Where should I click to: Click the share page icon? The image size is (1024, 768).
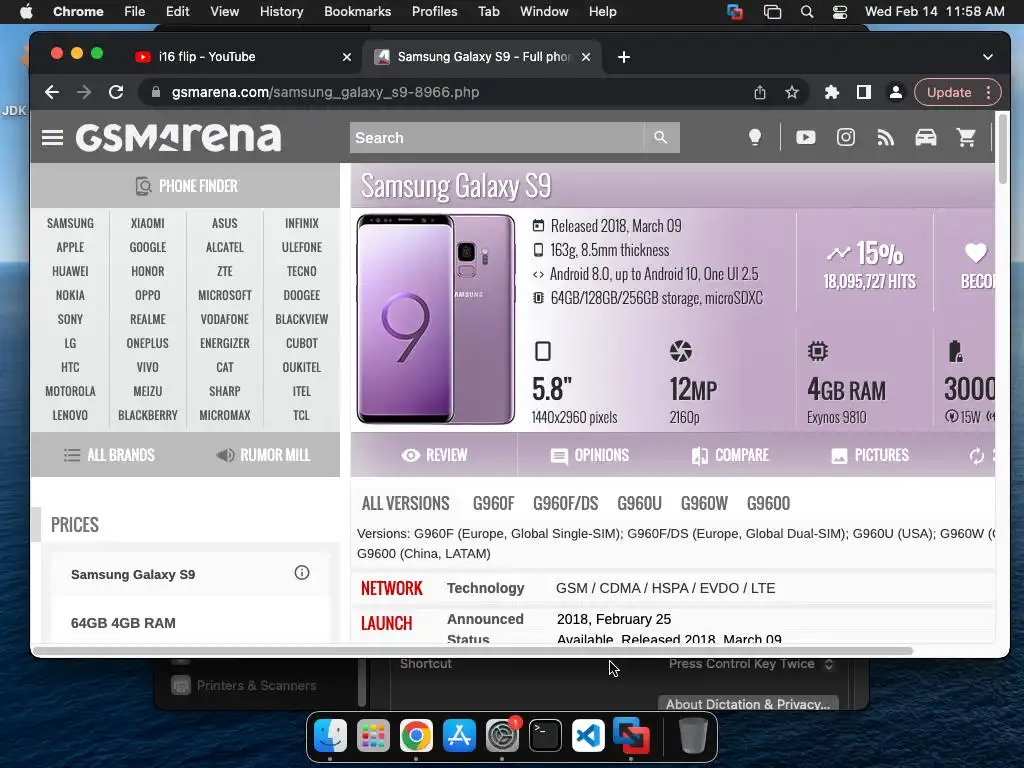coord(760,93)
